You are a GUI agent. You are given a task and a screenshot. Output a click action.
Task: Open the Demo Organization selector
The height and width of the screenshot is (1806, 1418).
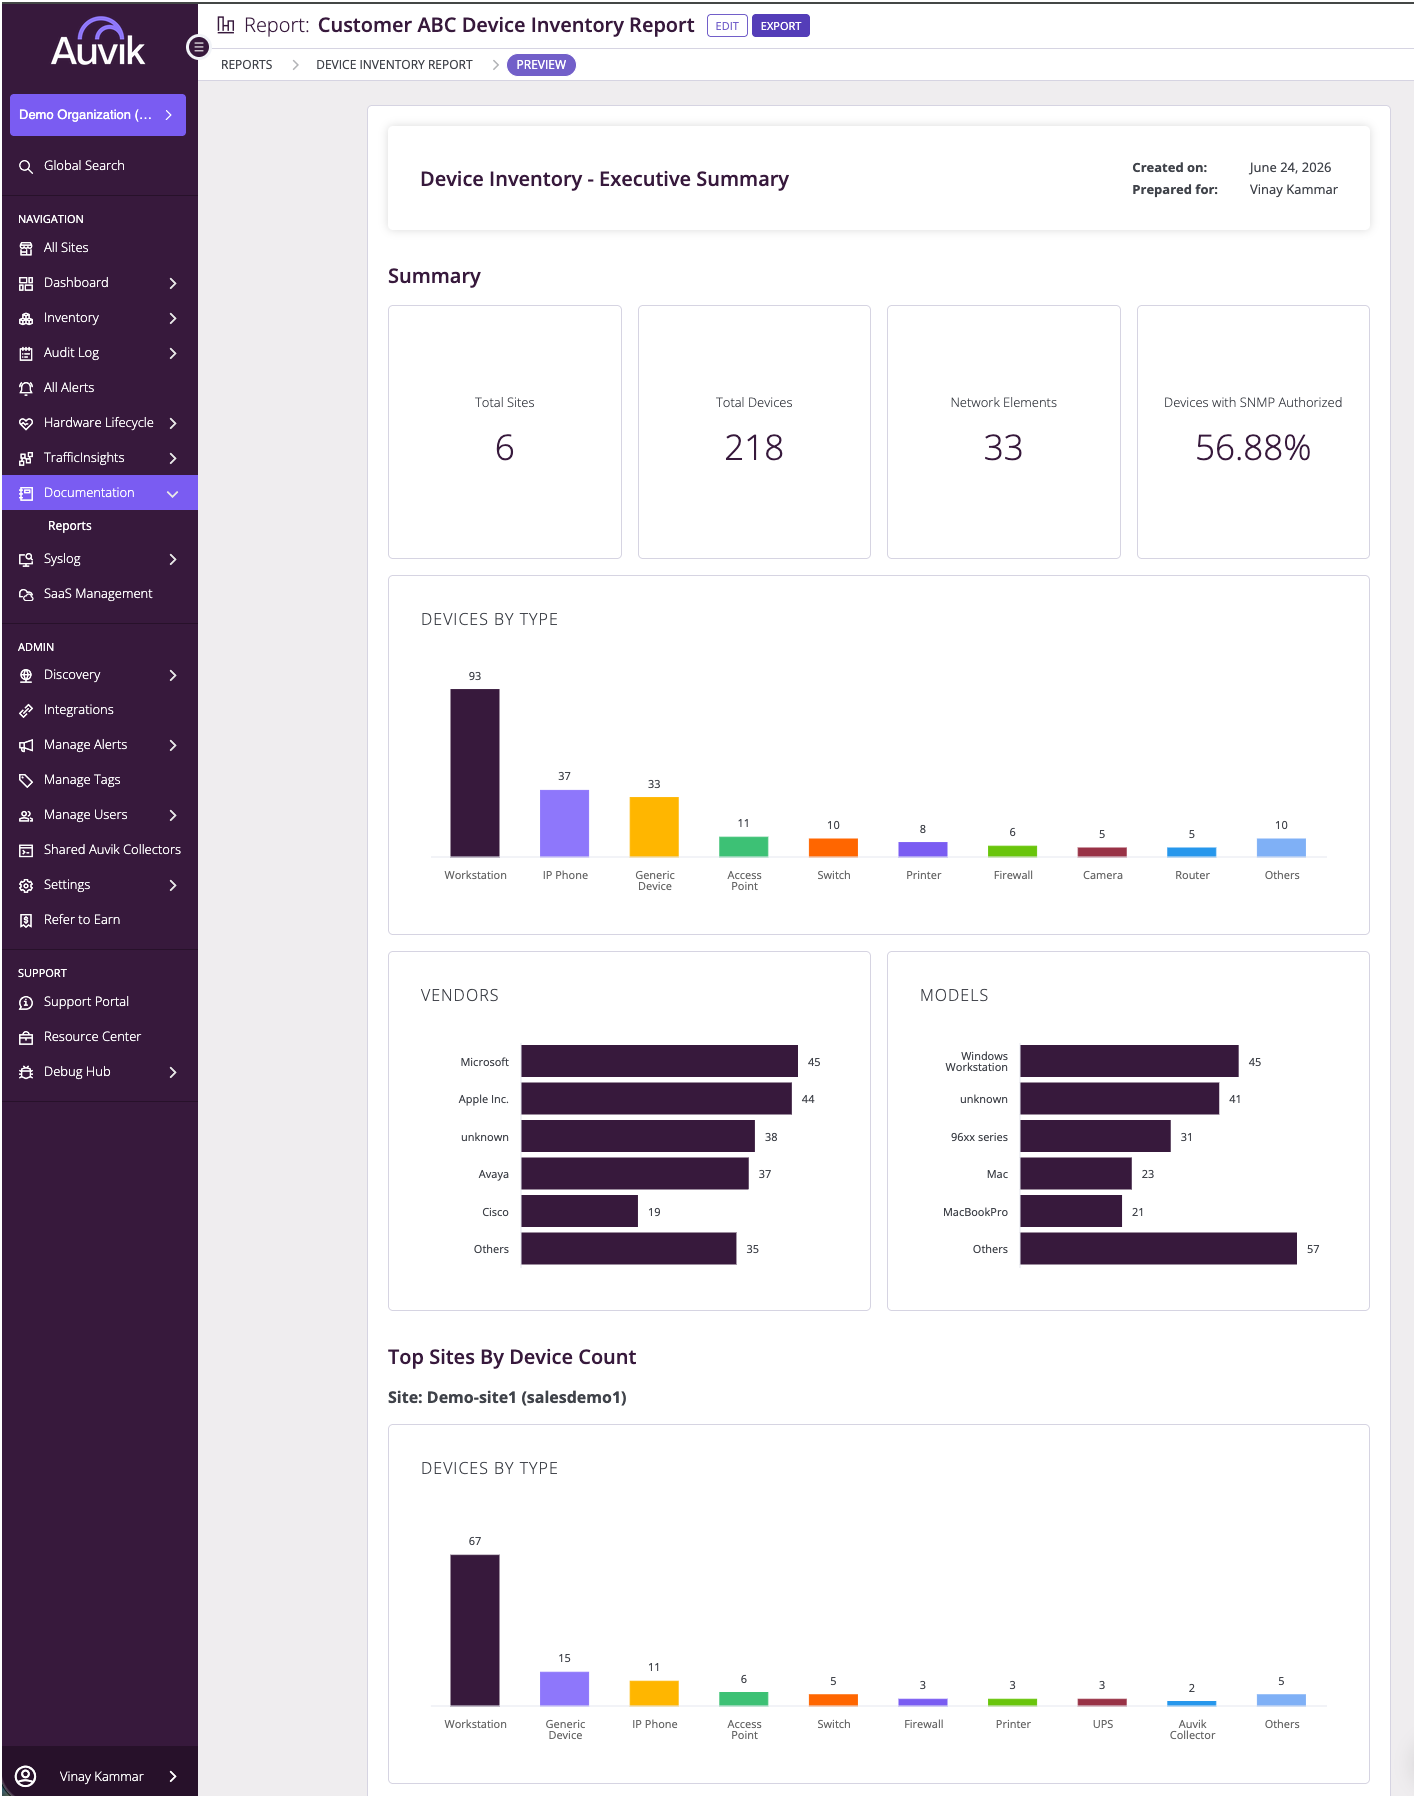[x=98, y=115]
